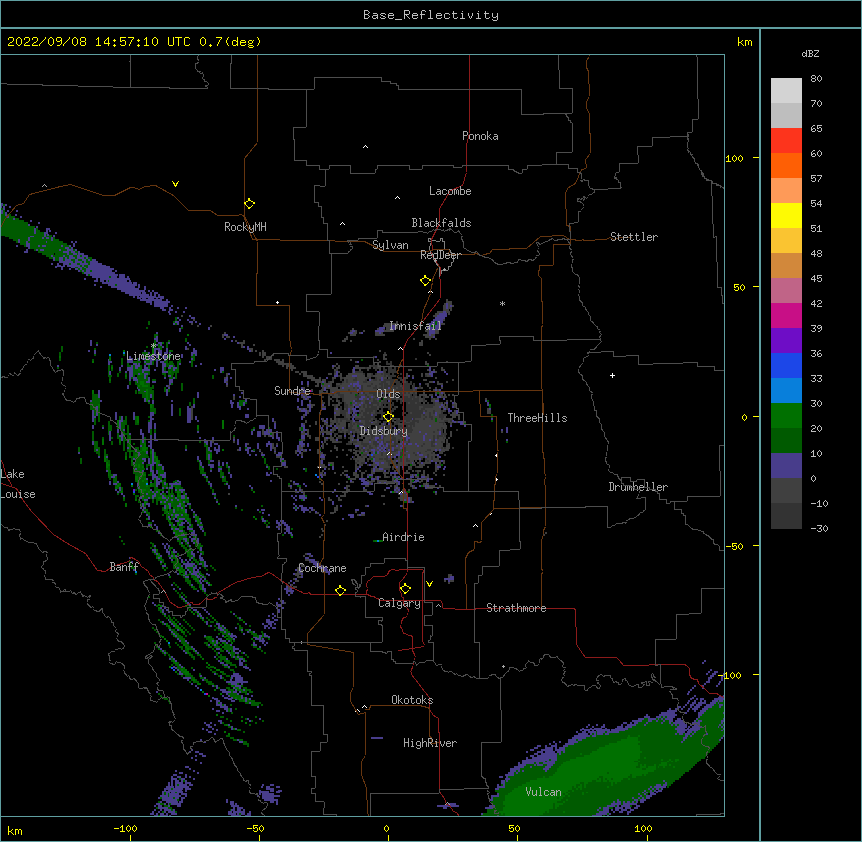Image resolution: width=862 pixels, height=842 pixels.
Task: Click the Didsbury town label
Action: point(384,431)
